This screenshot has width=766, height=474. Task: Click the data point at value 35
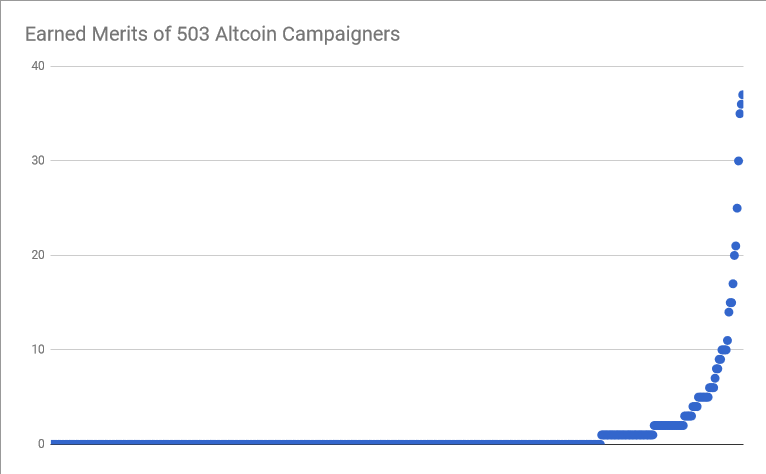point(740,114)
